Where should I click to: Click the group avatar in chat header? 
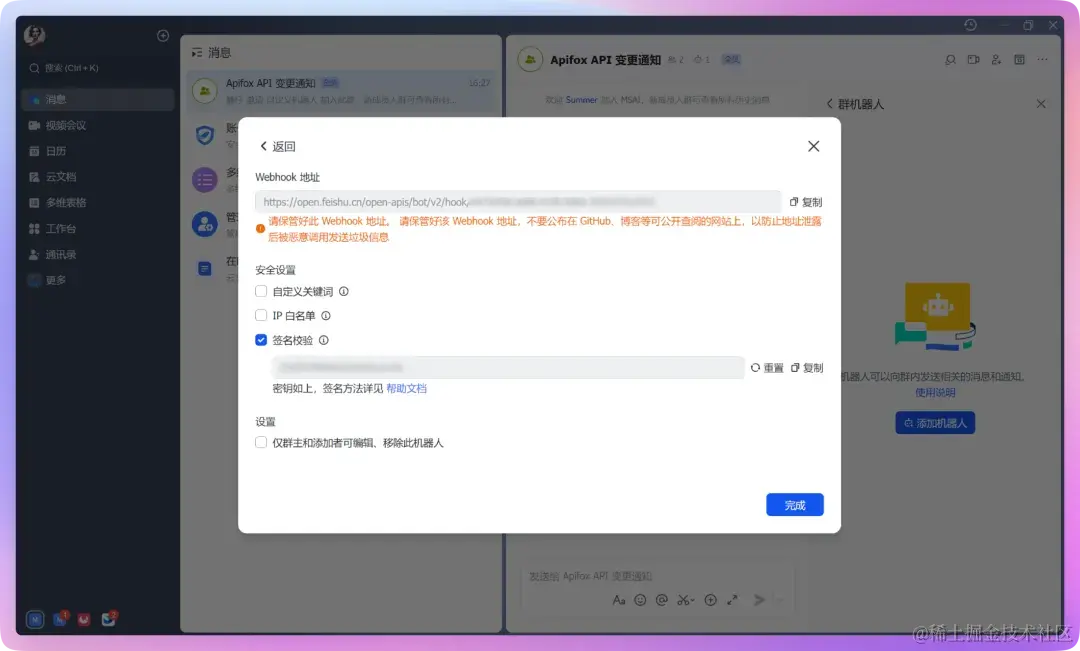[530, 60]
